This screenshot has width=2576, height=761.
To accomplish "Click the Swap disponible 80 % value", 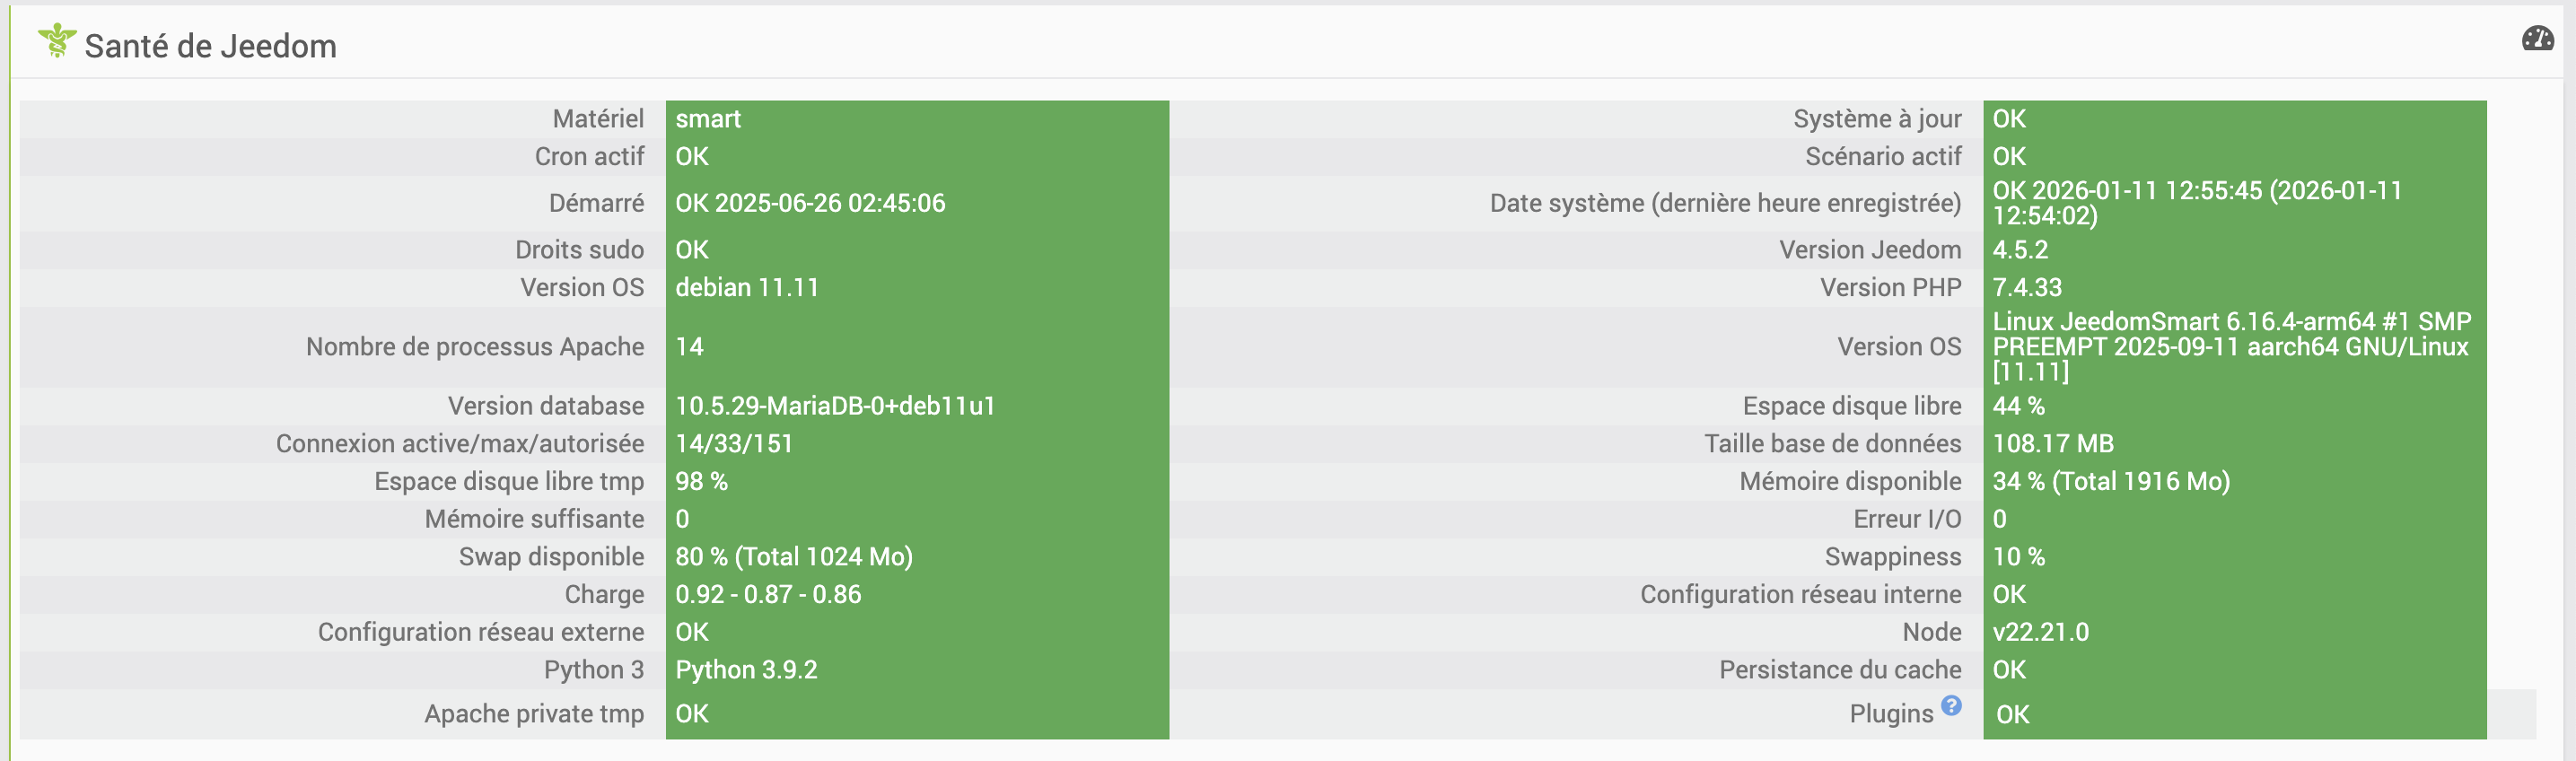I will click(x=794, y=557).
